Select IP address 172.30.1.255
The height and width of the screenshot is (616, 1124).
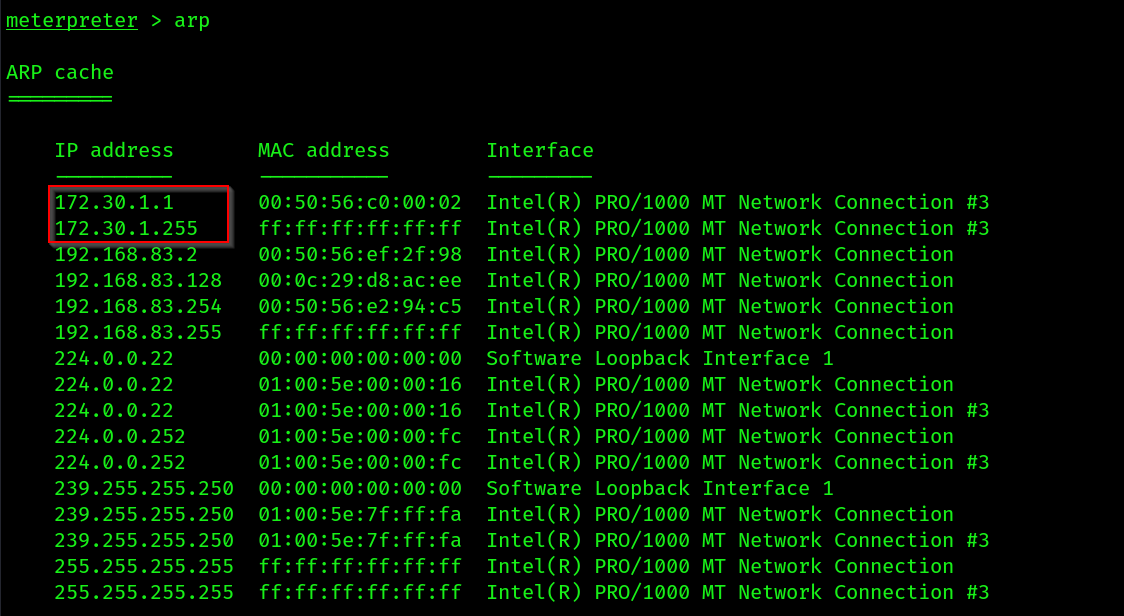[x=126, y=228]
